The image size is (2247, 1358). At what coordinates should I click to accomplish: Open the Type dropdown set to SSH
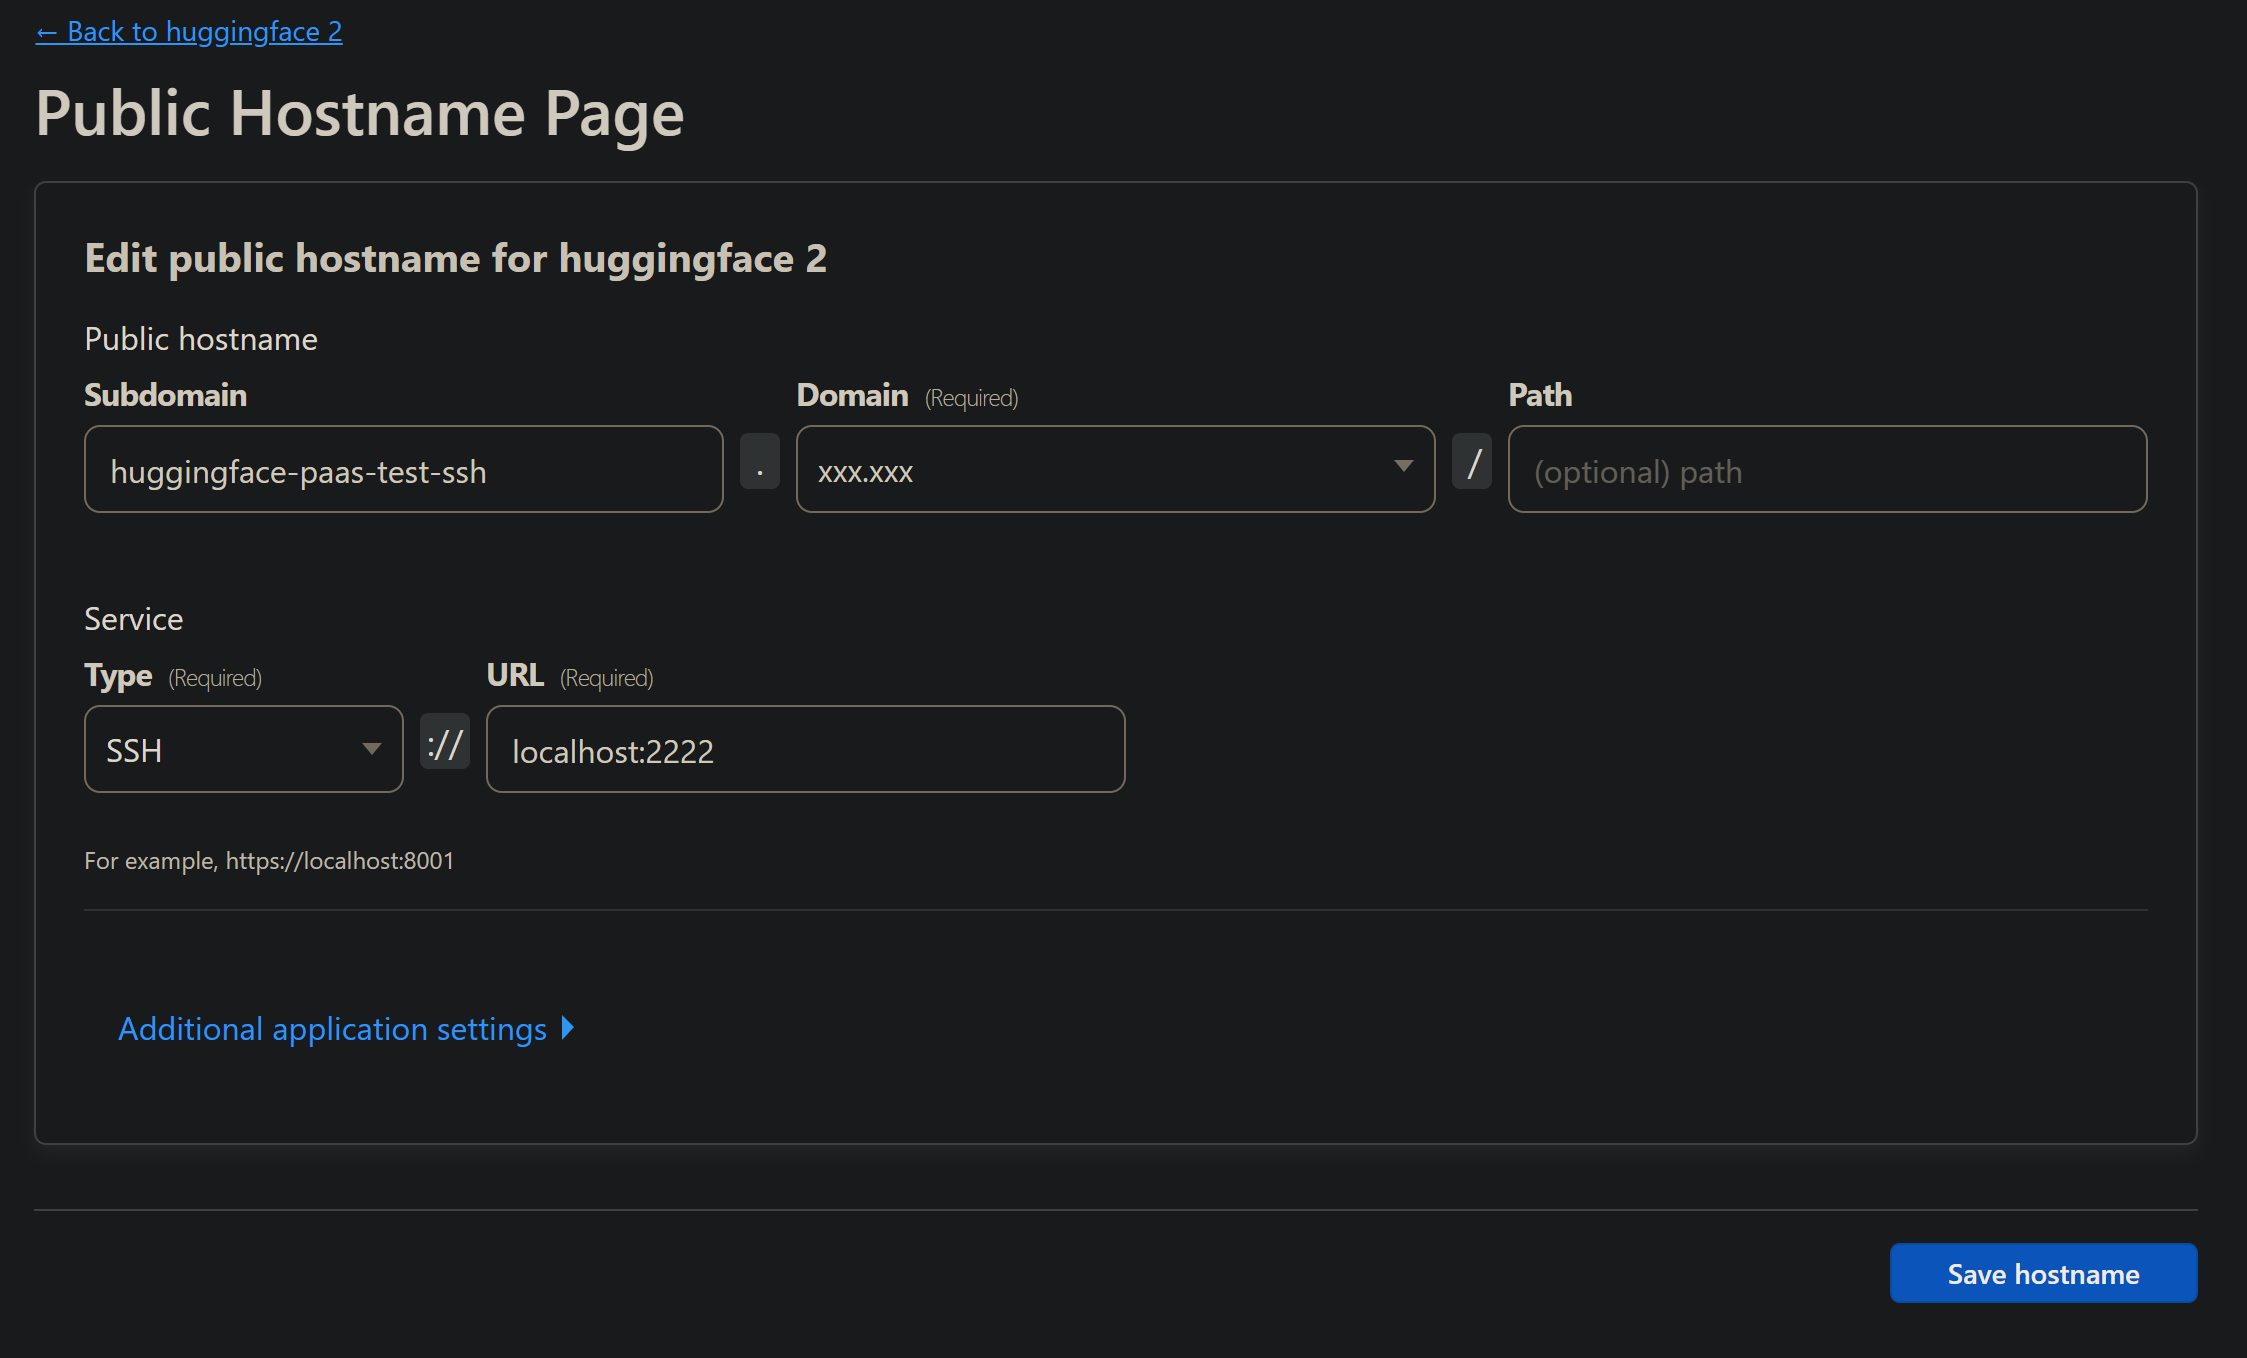point(243,750)
